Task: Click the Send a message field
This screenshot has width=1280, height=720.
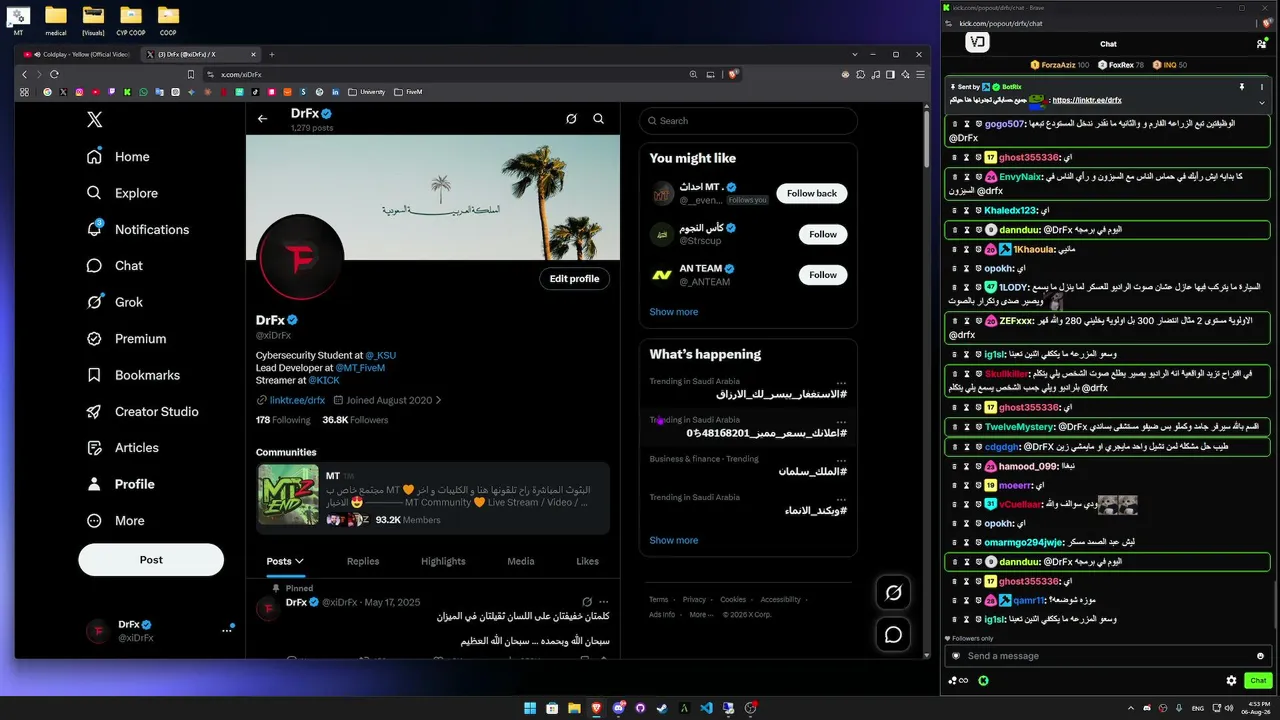Action: [x=1108, y=656]
